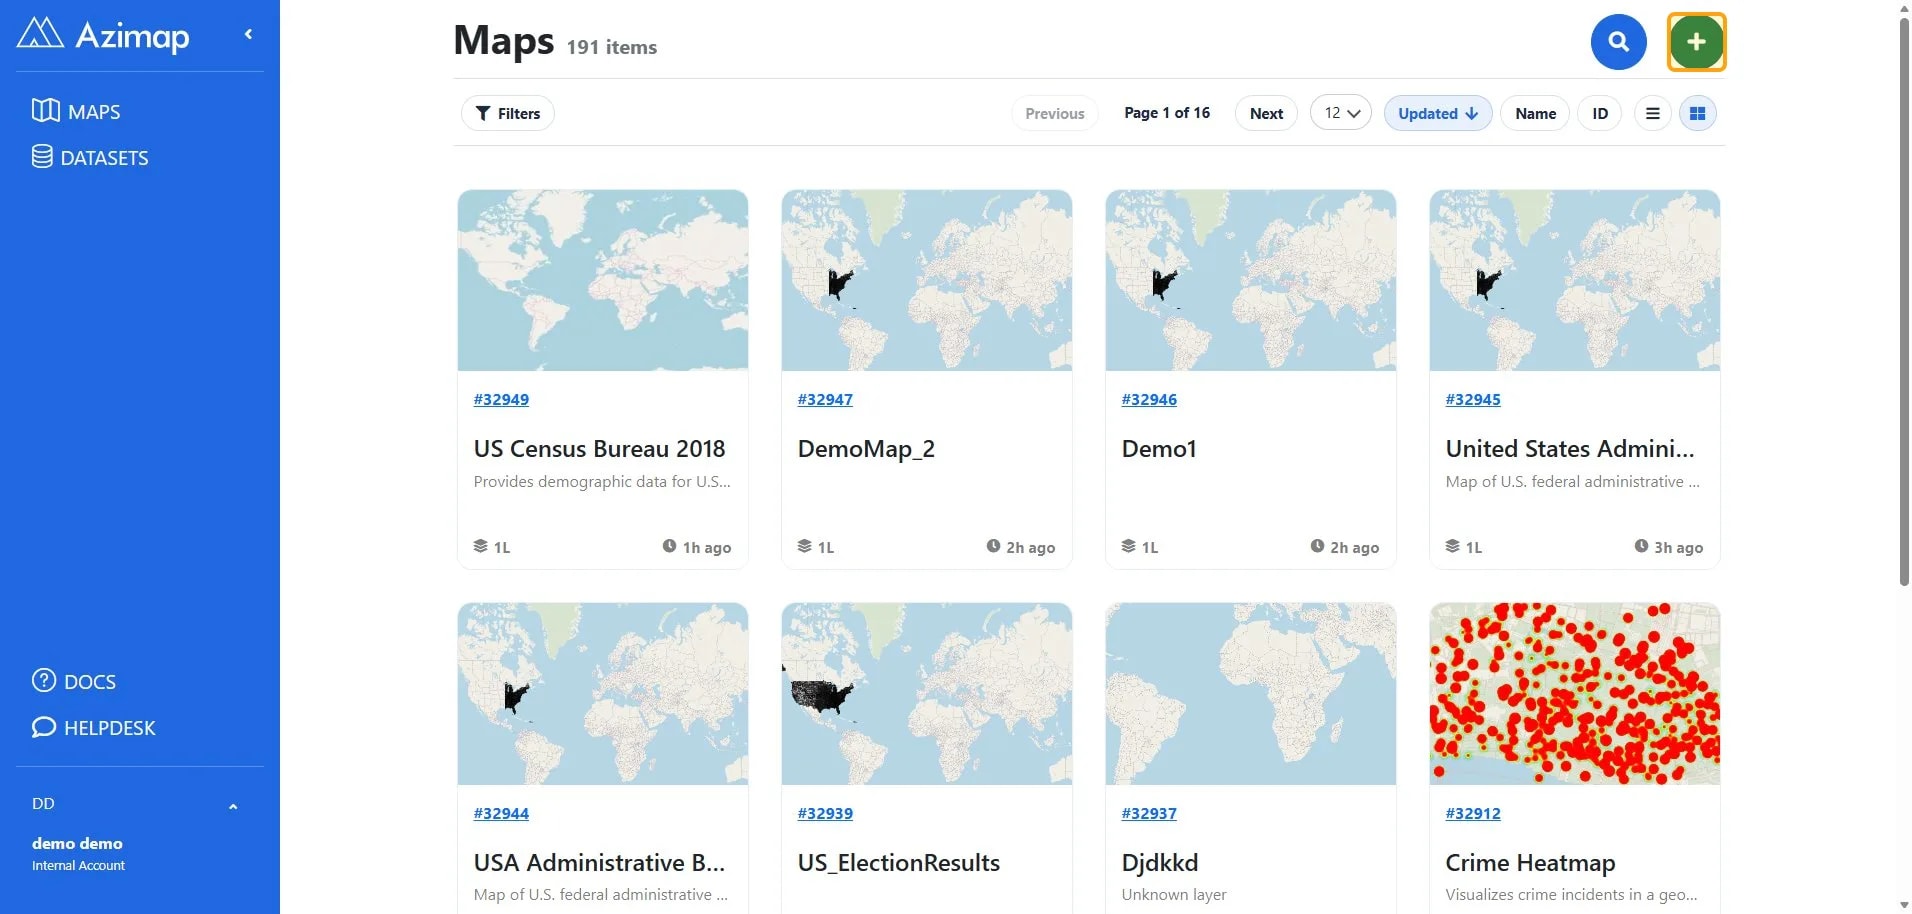Switch to list view icon
The image size is (1912, 914).
[x=1653, y=114]
